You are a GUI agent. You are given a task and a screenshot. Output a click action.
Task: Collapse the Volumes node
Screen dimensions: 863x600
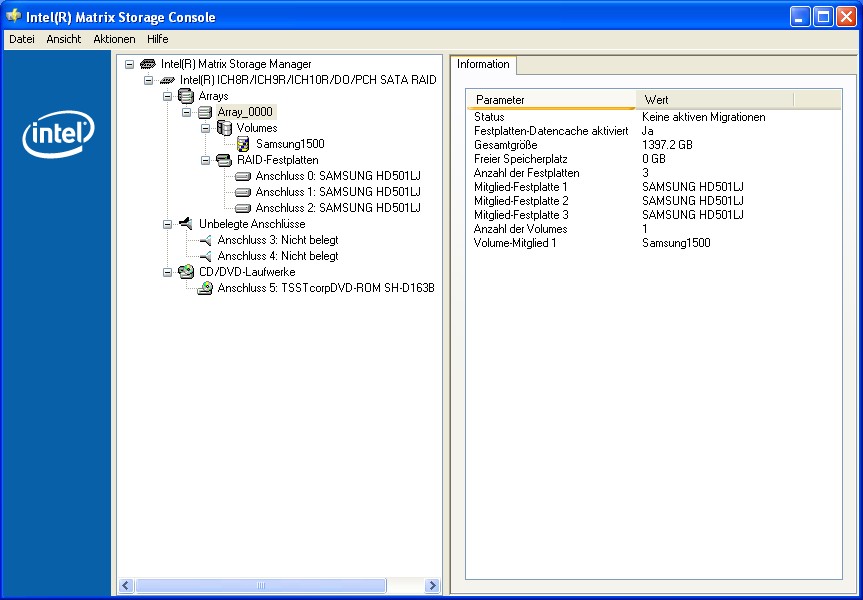(x=205, y=128)
